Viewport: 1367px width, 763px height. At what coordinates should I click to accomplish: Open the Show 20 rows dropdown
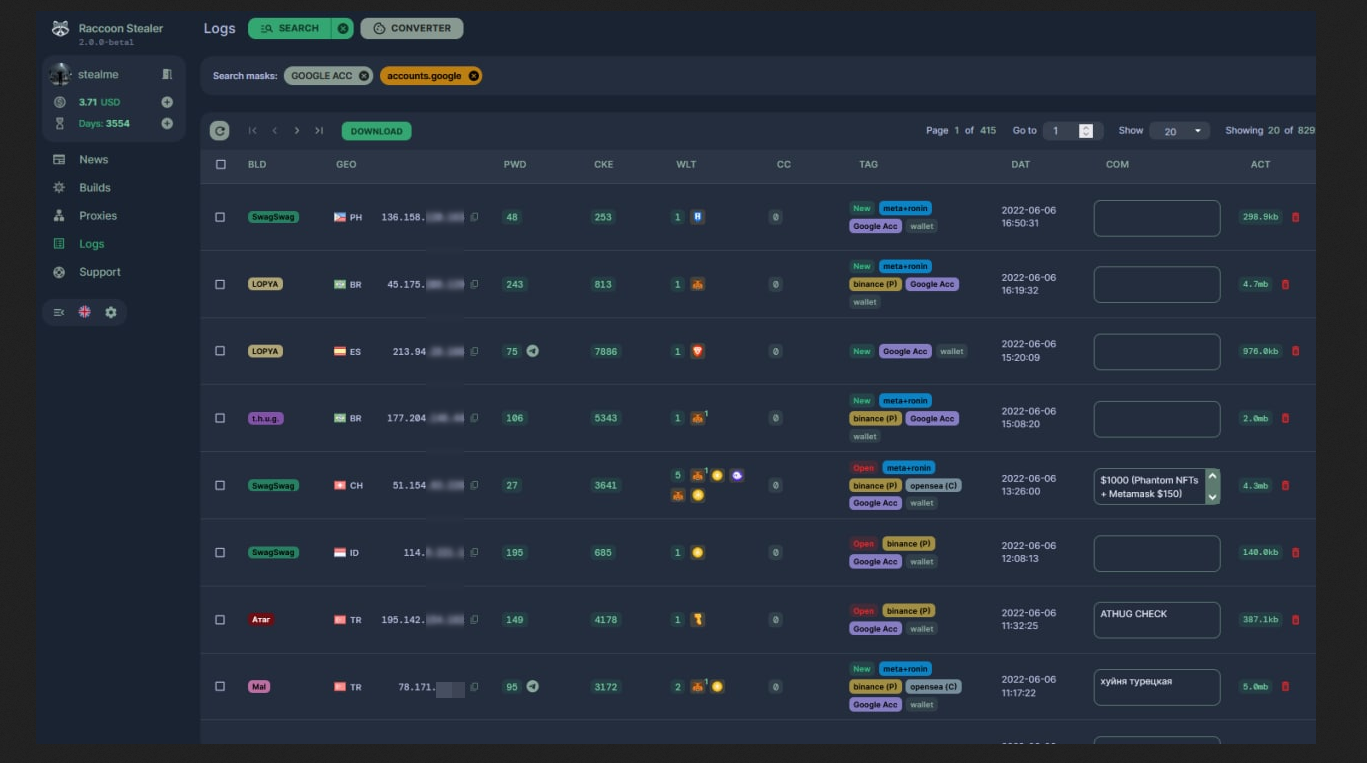pos(1179,131)
